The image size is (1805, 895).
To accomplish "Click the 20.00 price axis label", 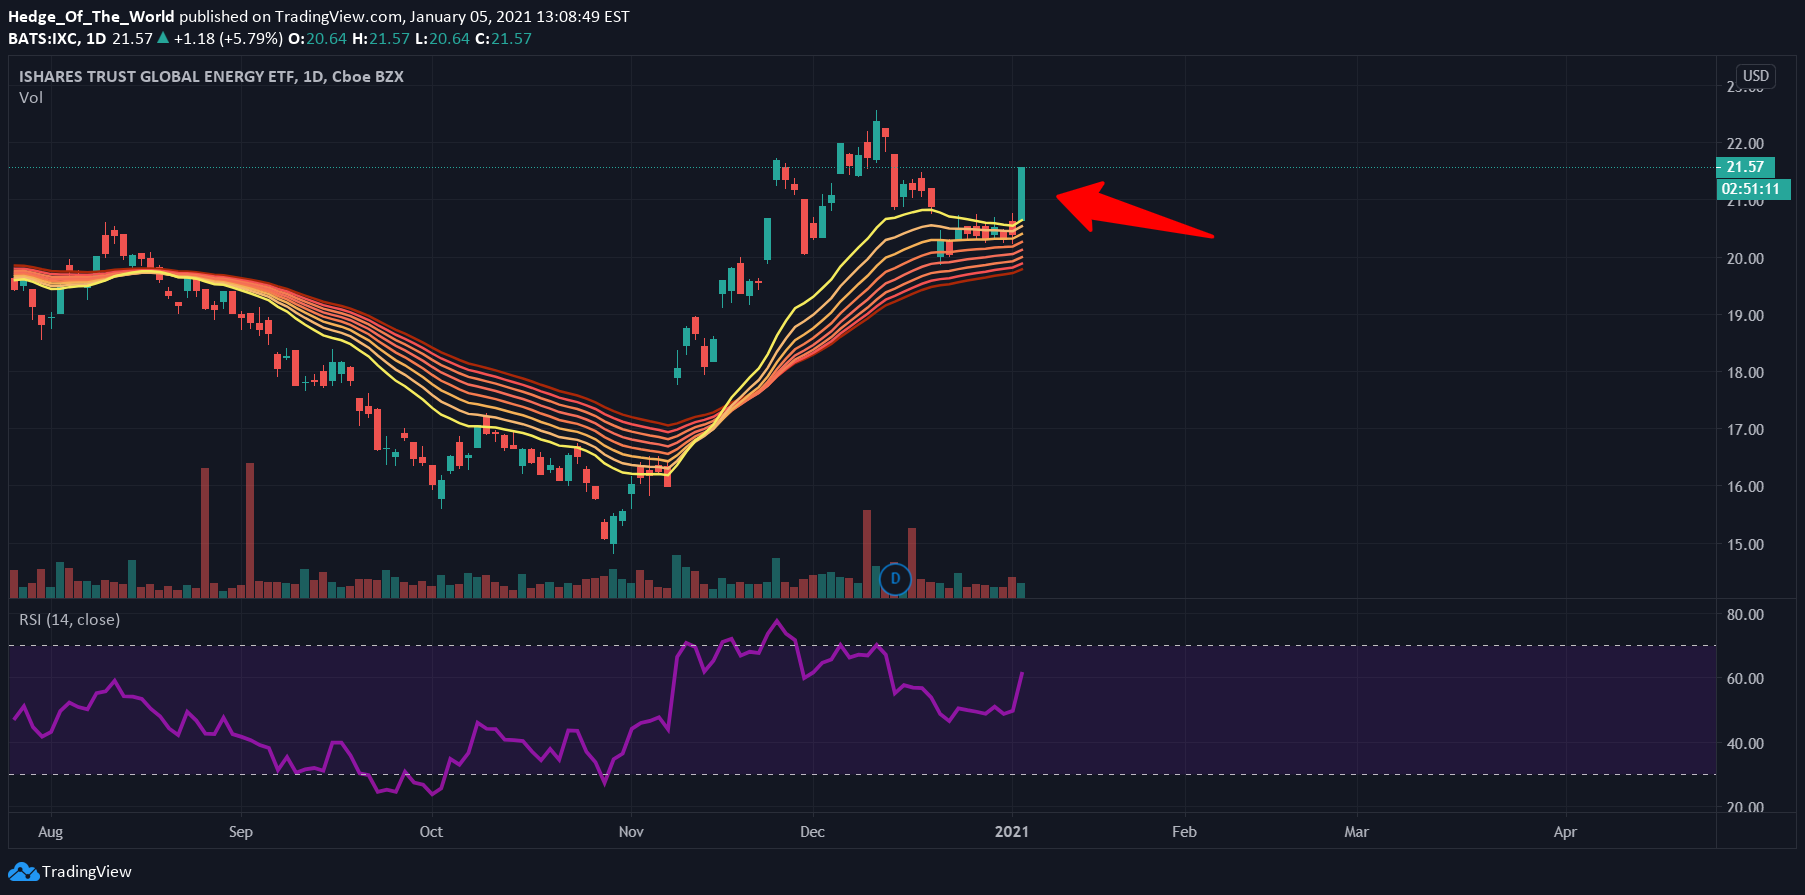I will point(1745,259).
